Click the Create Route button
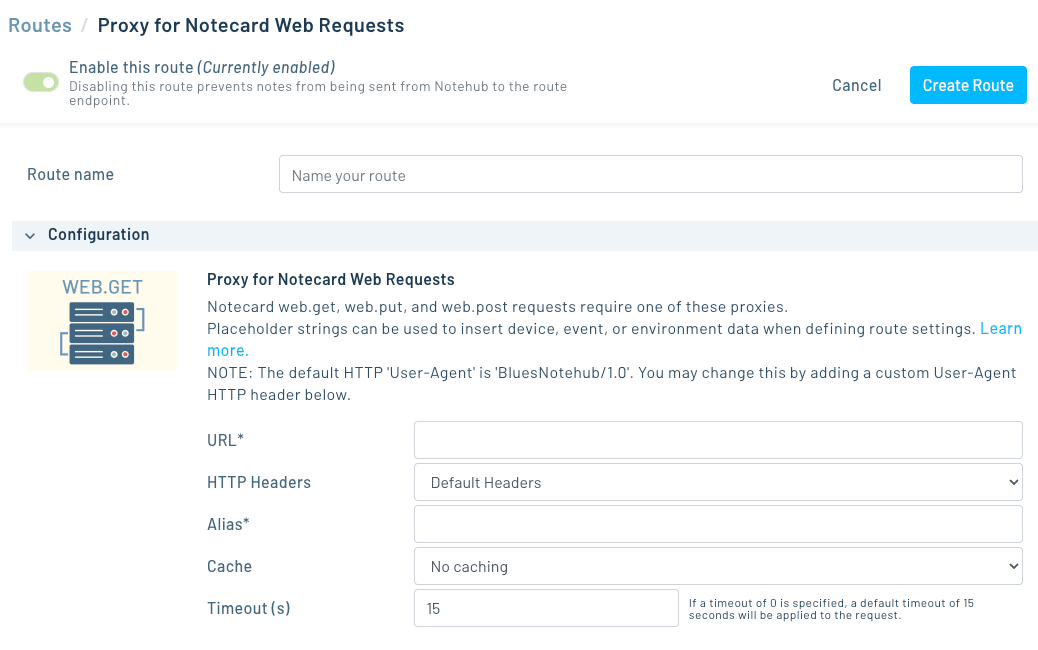This screenshot has height=650, width=1038. 967,85
